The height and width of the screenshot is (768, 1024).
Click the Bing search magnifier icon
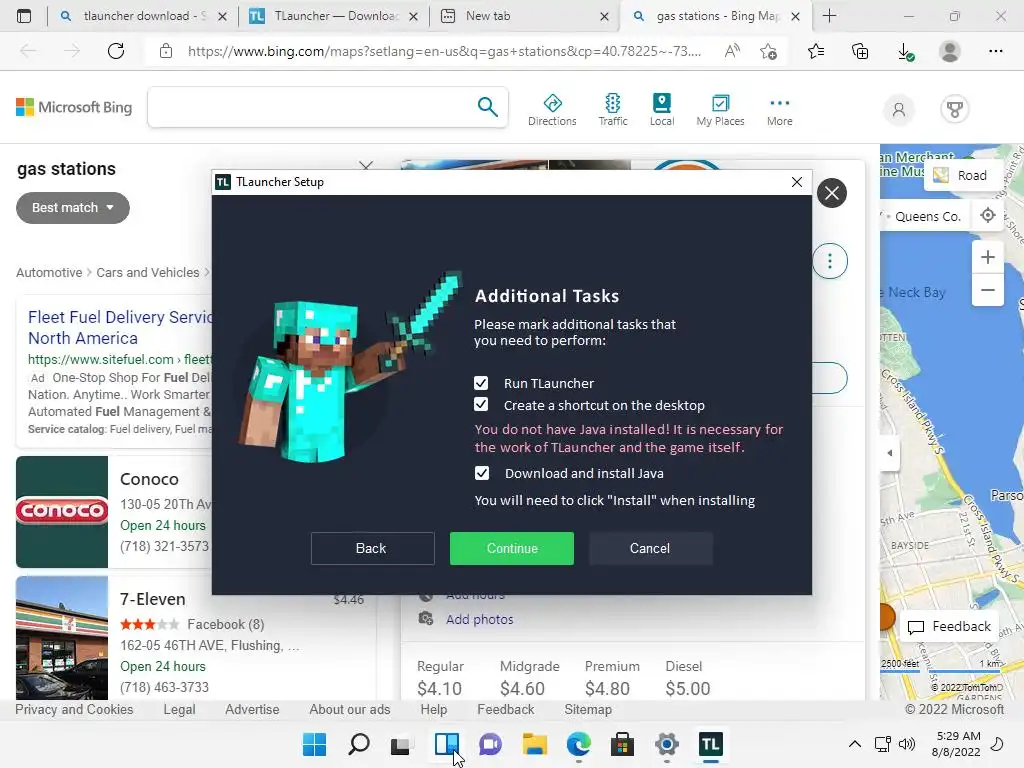click(x=487, y=106)
